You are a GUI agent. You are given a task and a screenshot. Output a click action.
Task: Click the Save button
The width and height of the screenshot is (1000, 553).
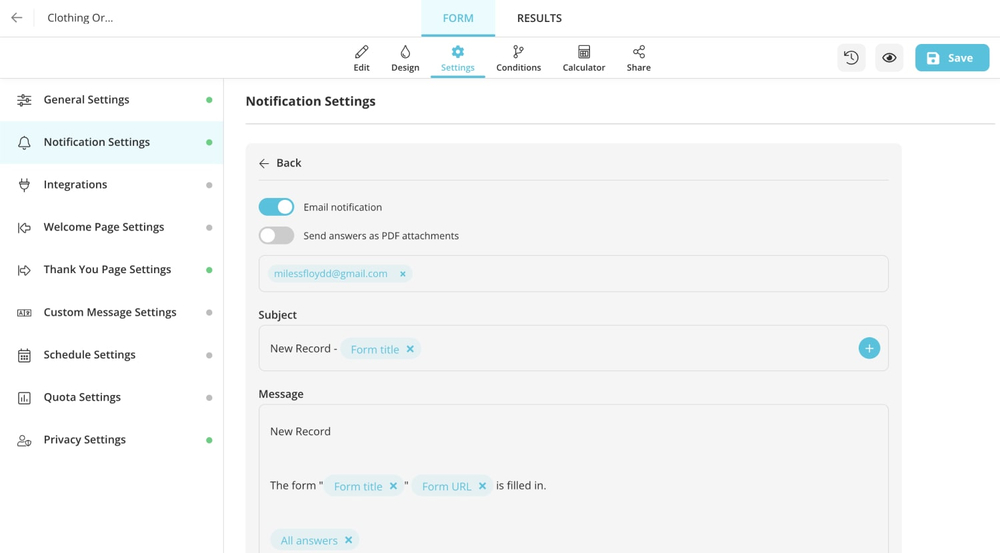pyautogui.click(x=951, y=58)
